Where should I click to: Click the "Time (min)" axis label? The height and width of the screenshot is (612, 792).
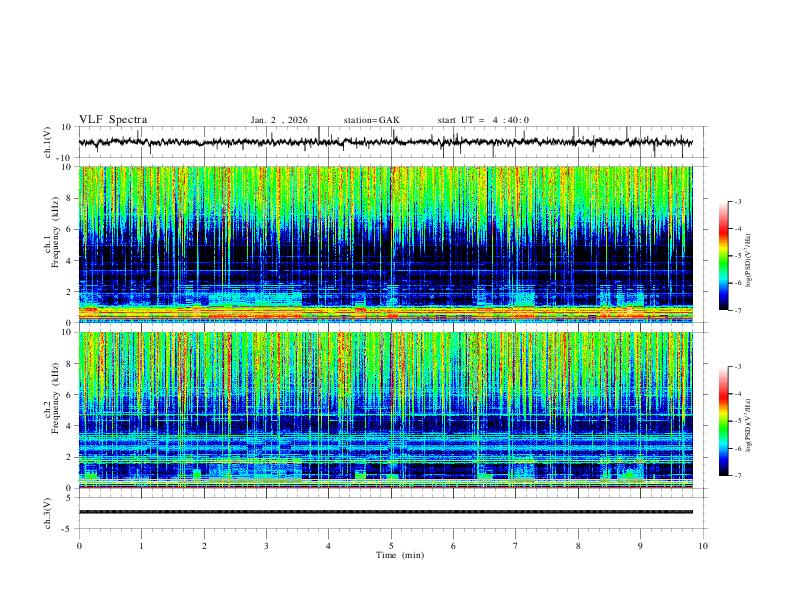(400, 555)
